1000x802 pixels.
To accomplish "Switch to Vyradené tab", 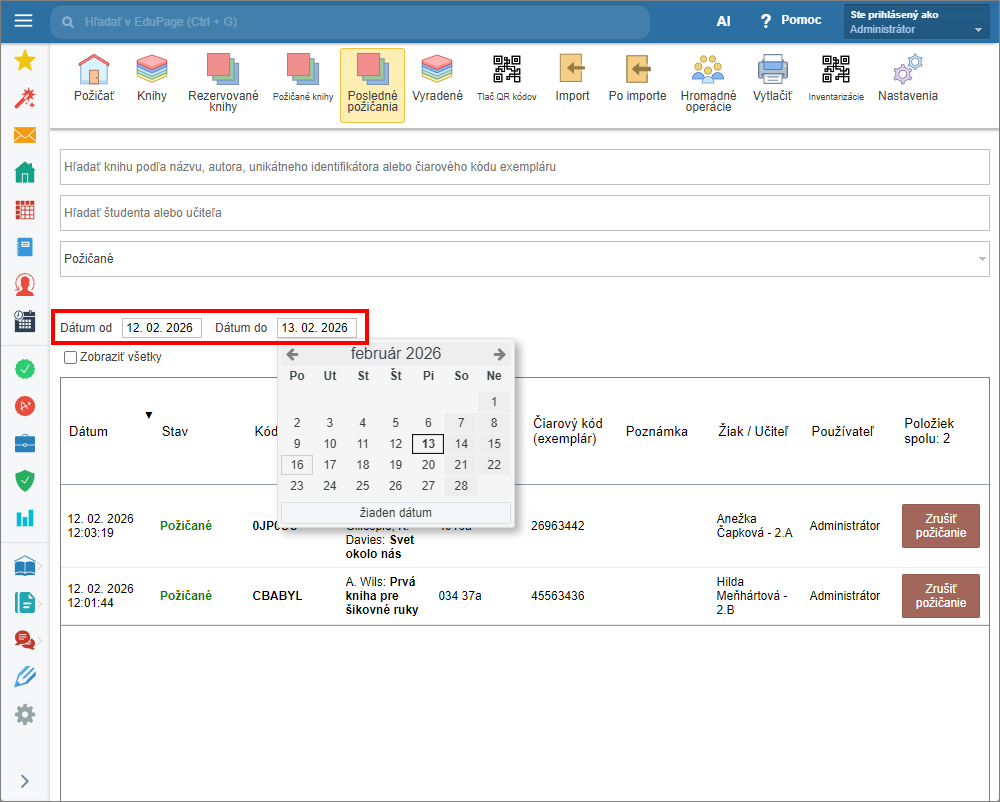I will coord(437,78).
